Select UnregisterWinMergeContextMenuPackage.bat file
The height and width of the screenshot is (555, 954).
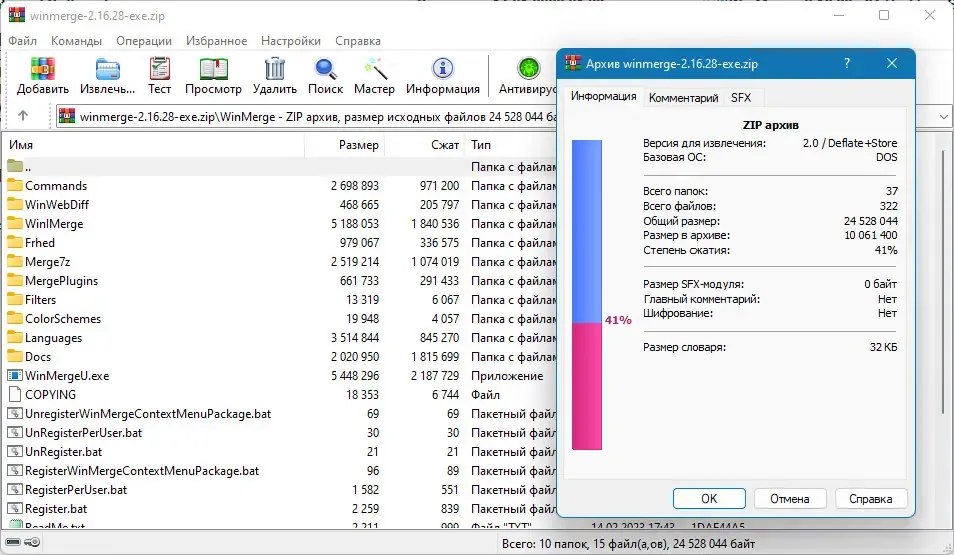[x=281, y=414]
